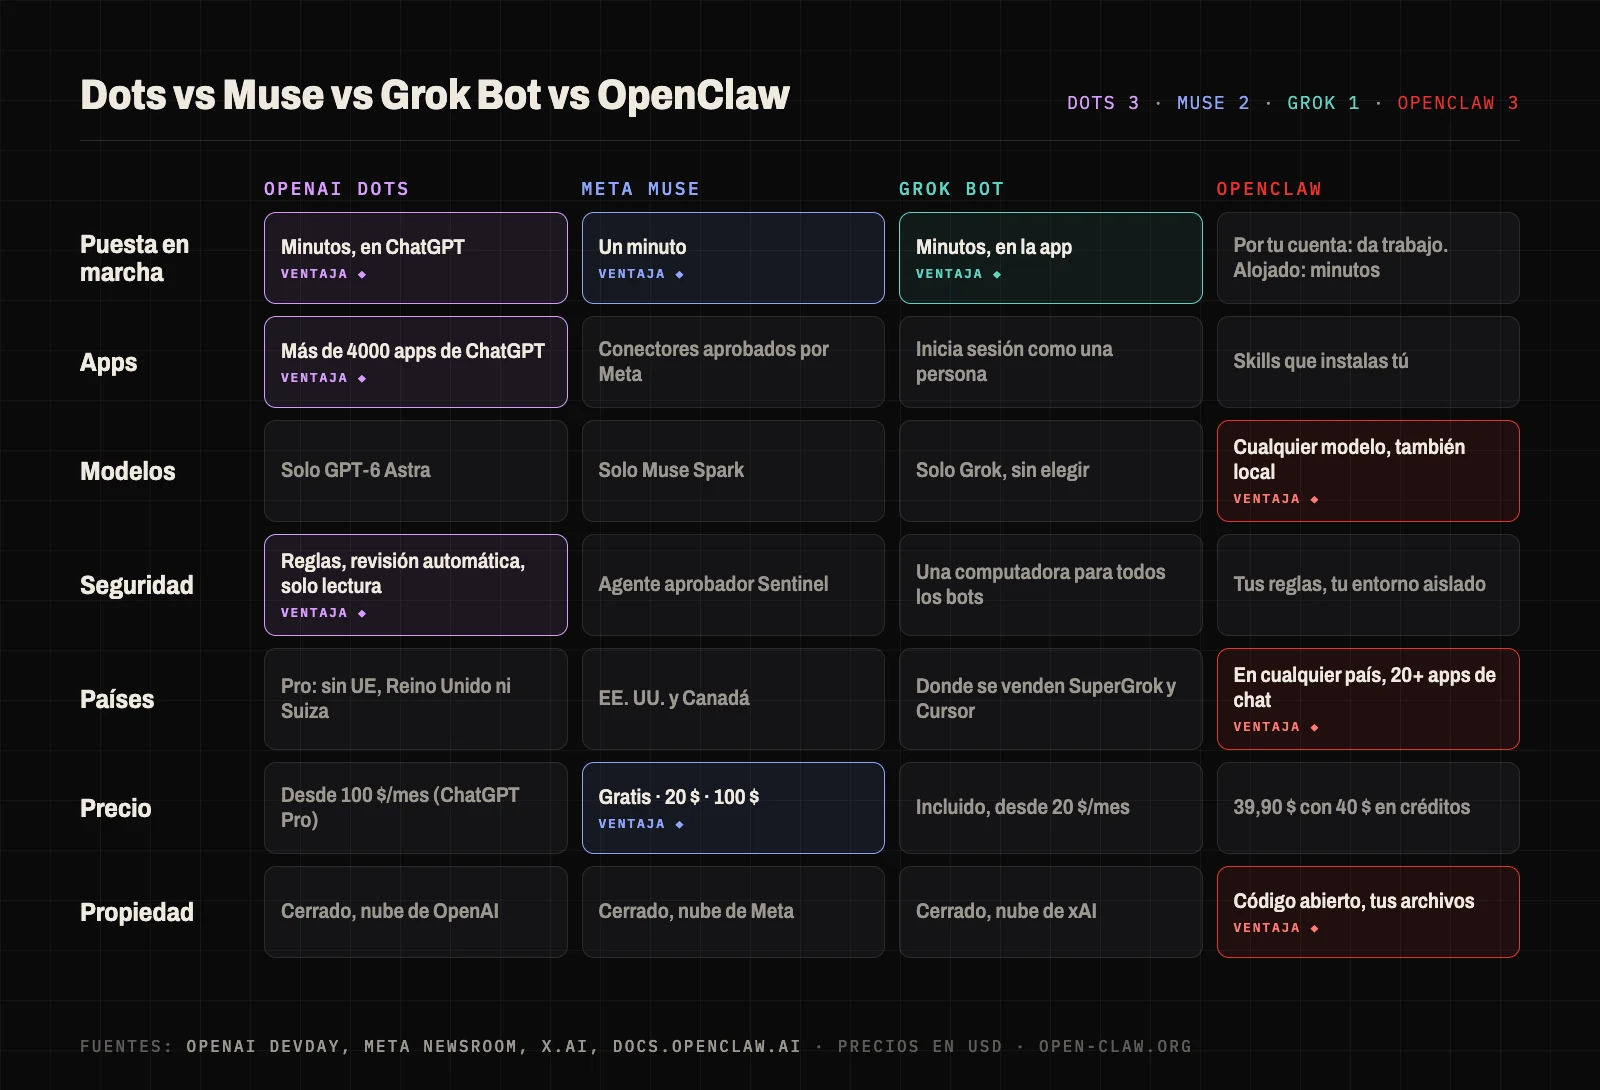
Task: Select the 'OPENAI DOTS' column header
Action: coord(336,189)
